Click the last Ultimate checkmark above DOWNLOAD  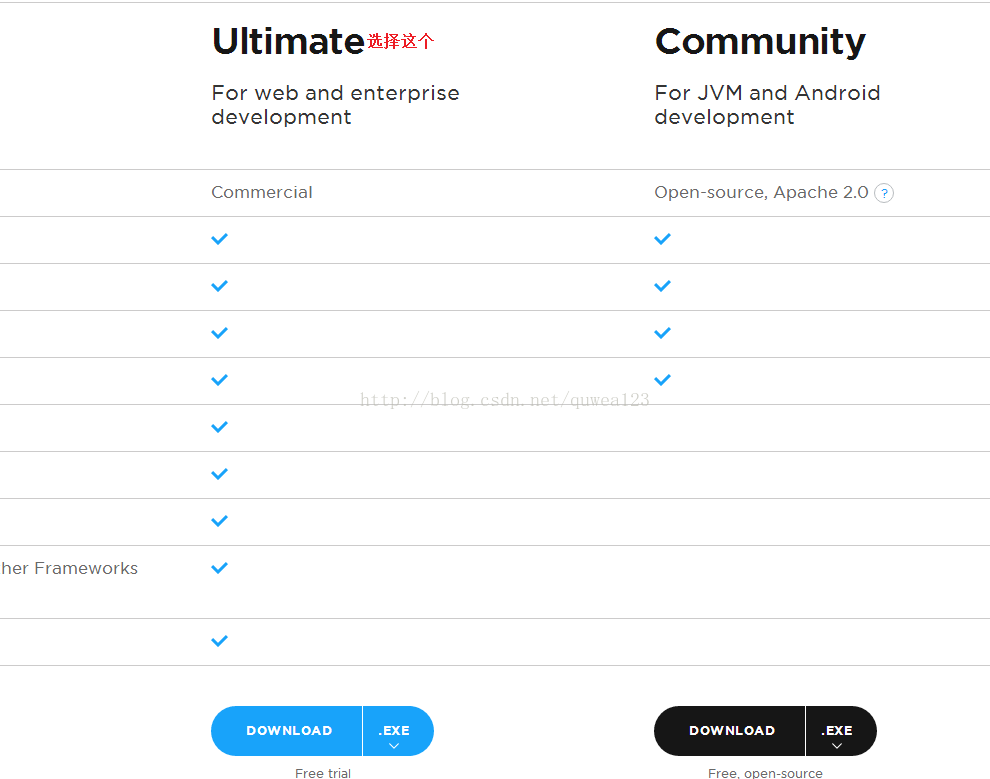[219, 641]
